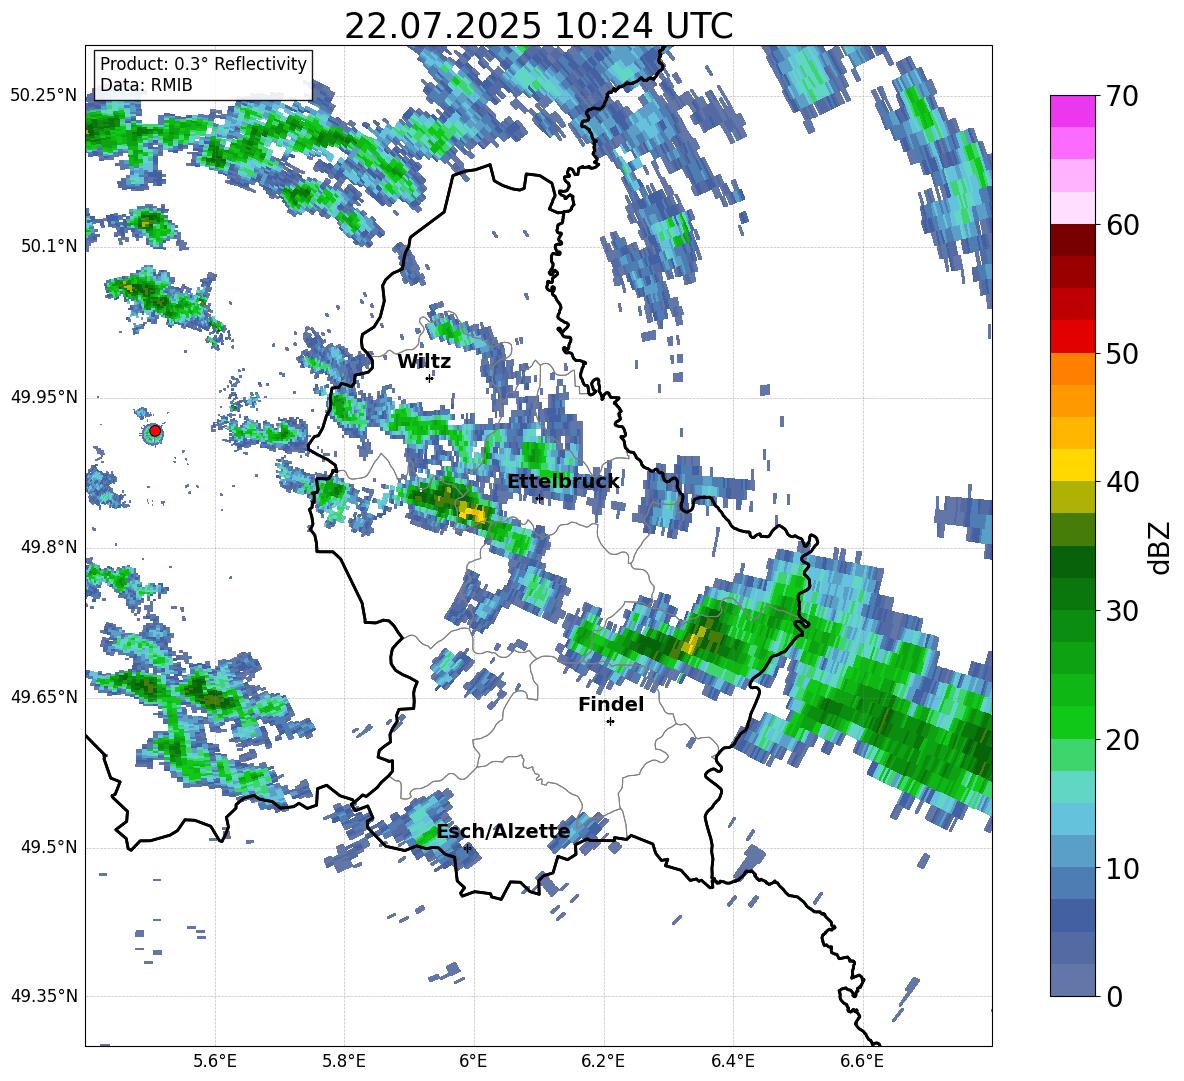Click the red radar location marker
This screenshot has width=1184, height=1081.
(155, 431)
